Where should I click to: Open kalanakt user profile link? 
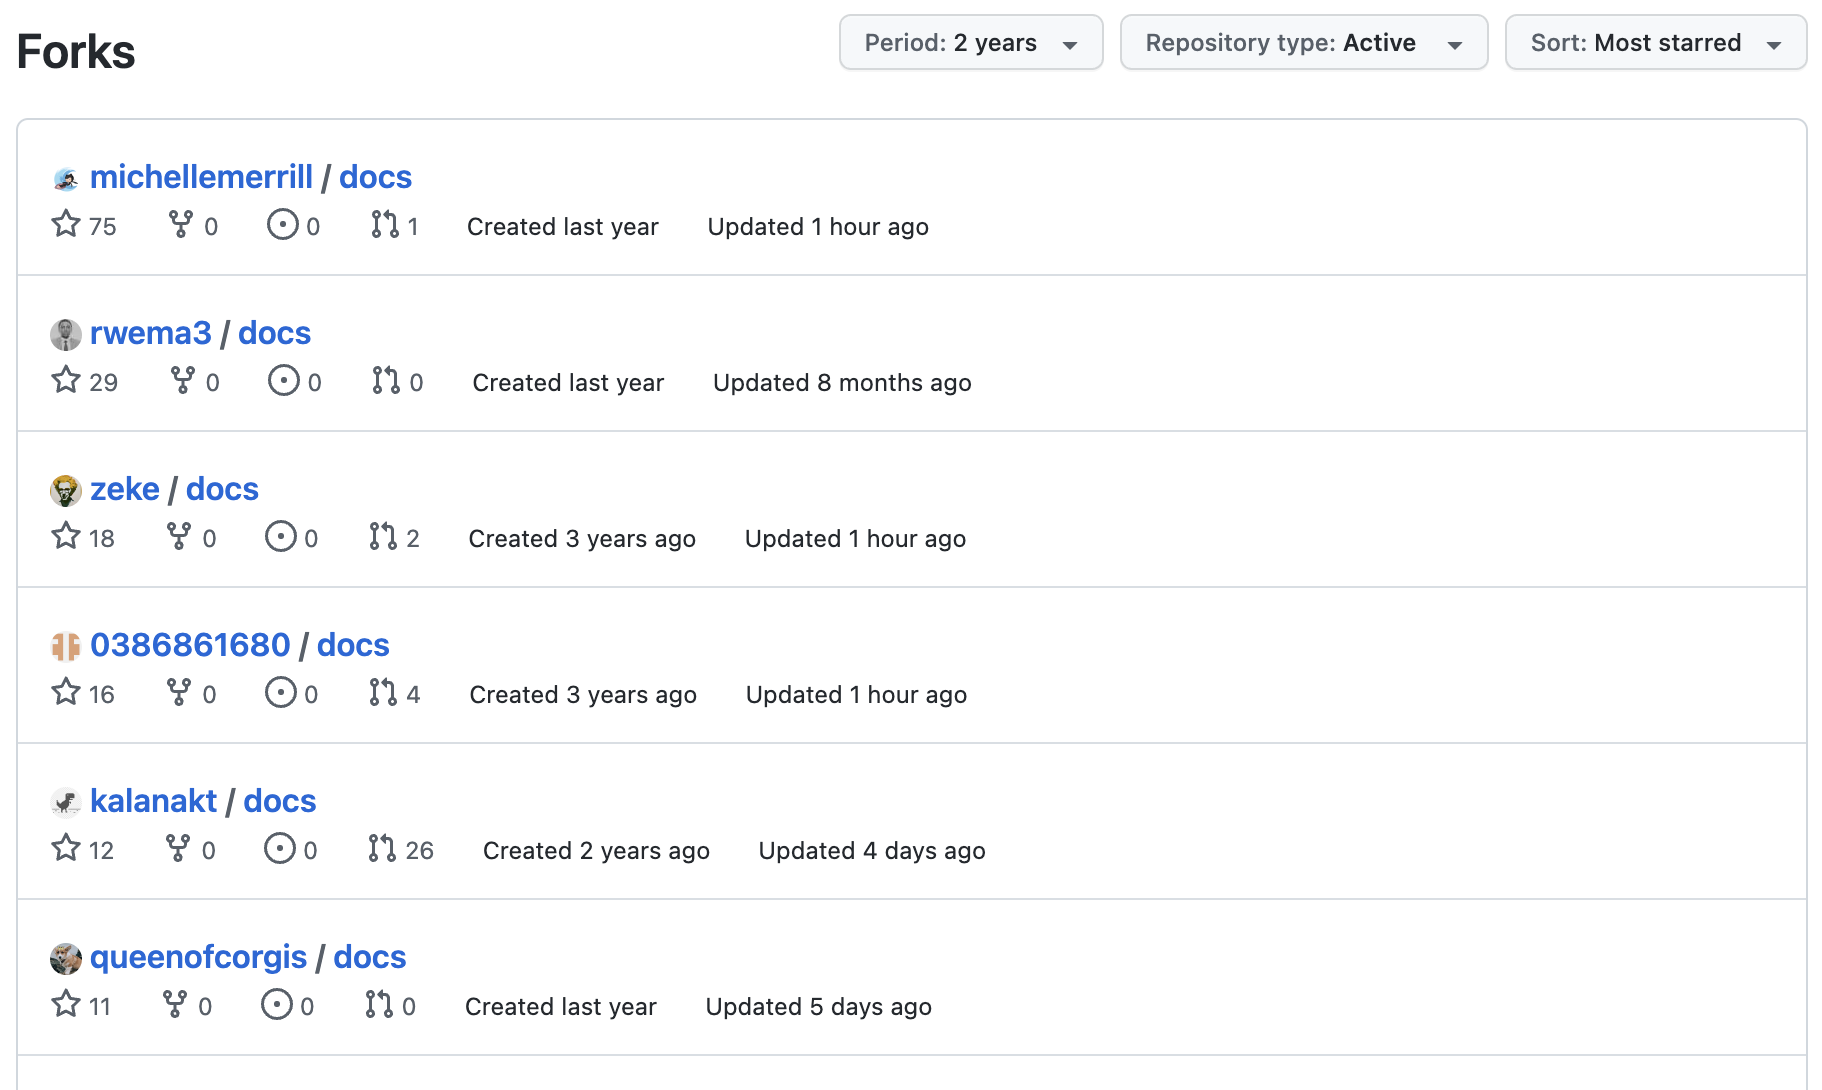[x=153, y=801]
